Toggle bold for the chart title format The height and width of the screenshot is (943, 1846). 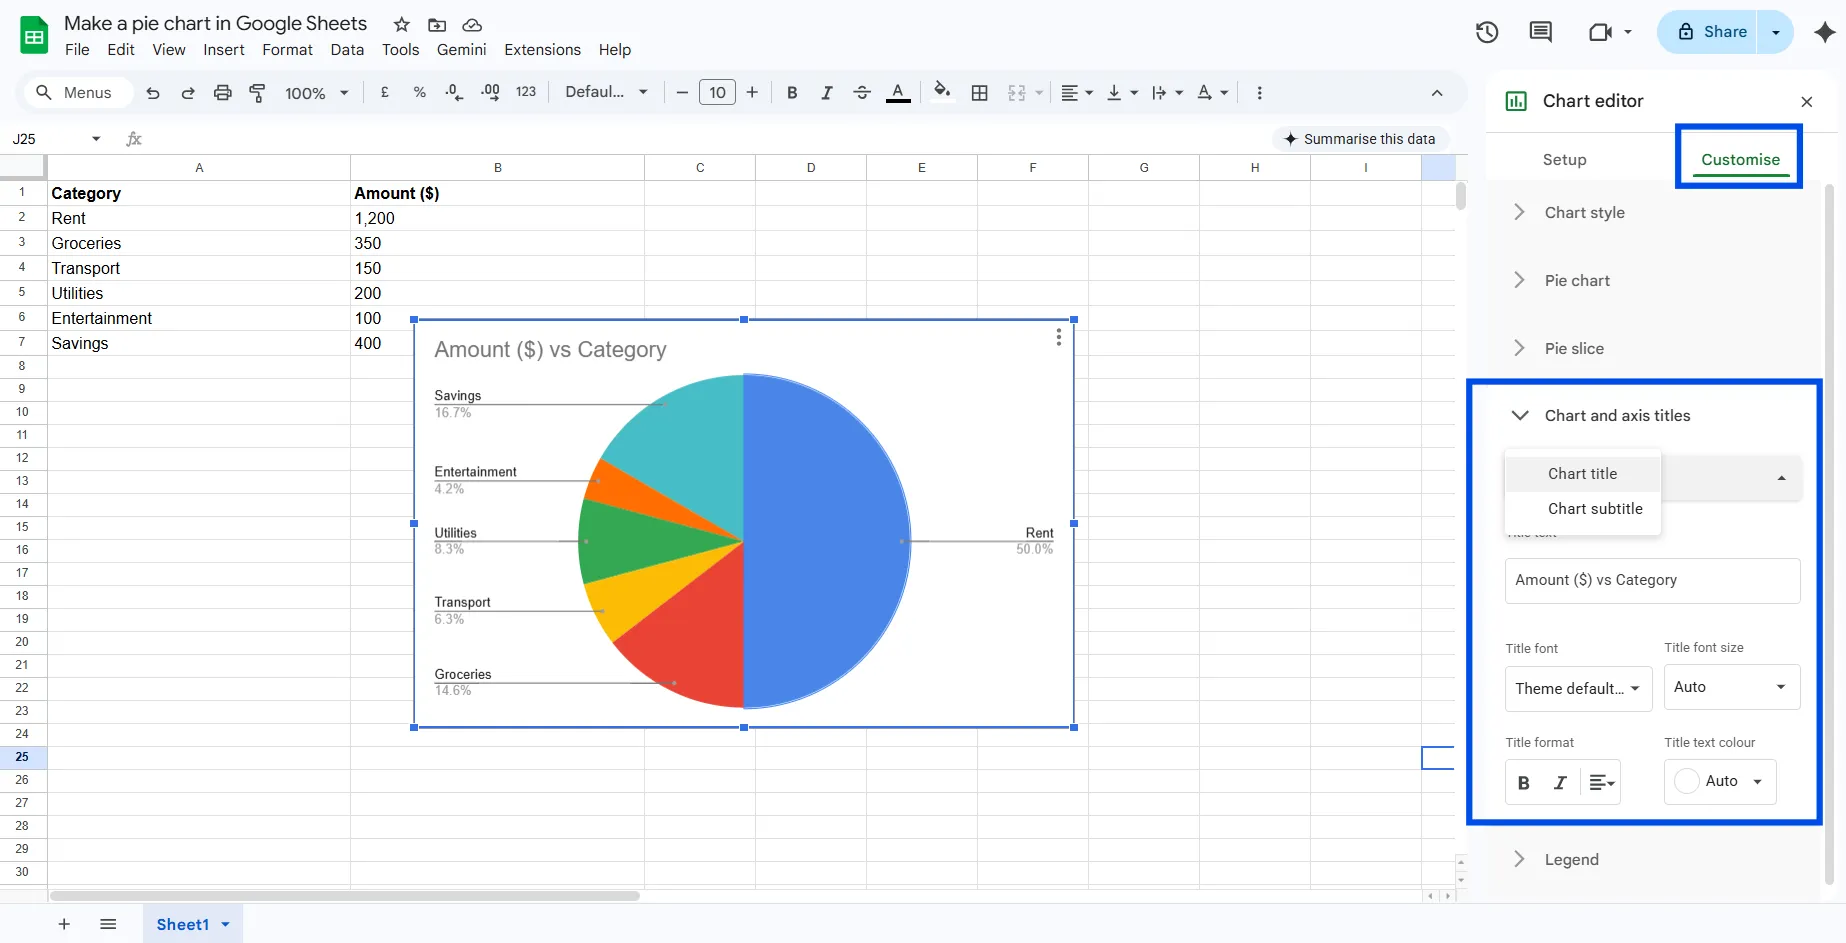tap(1523, 781)
